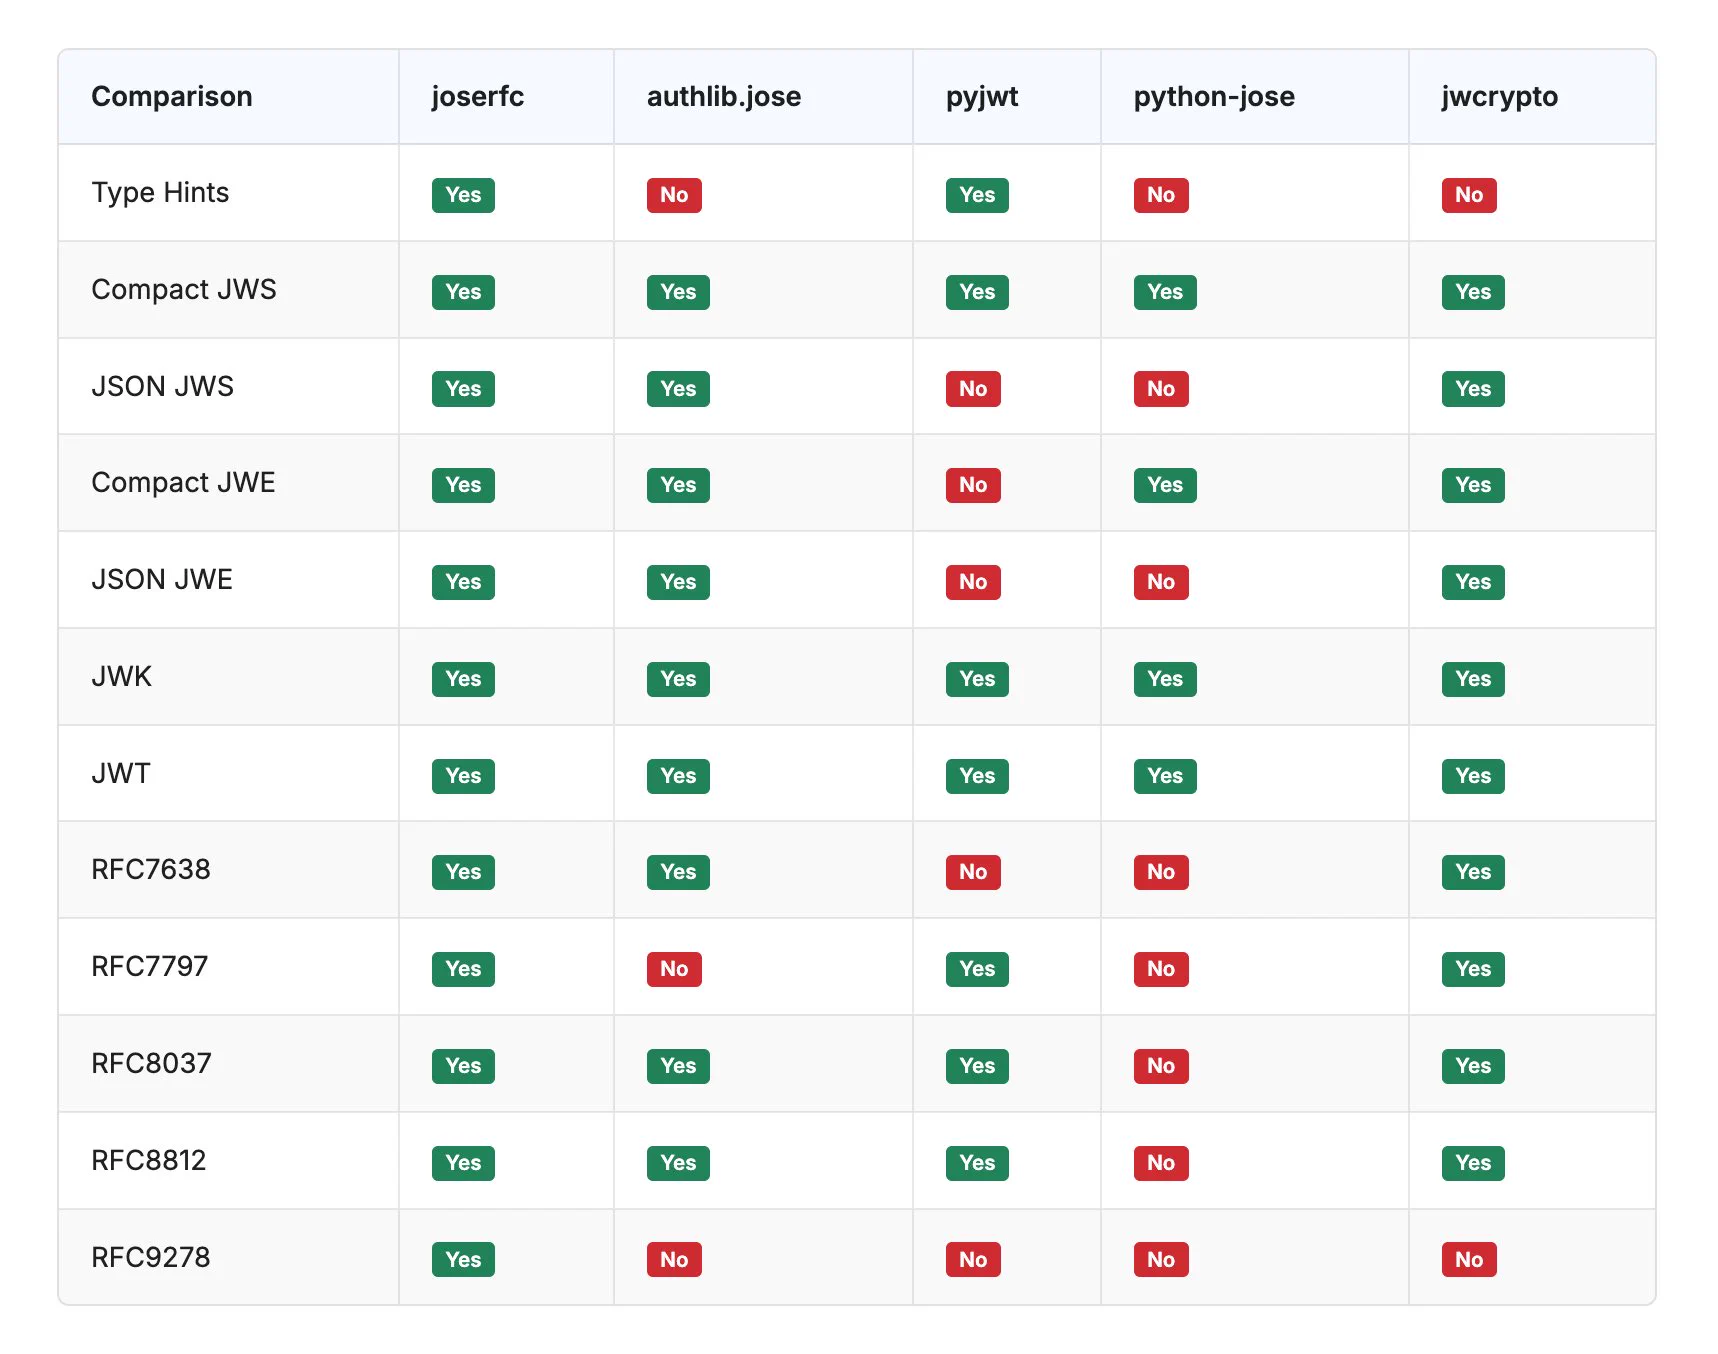Click the Yes badge for python-jose Compact JWE
Image resolution: width=1718 pixels, height=1354 pixels.
tap(1165, 485)
